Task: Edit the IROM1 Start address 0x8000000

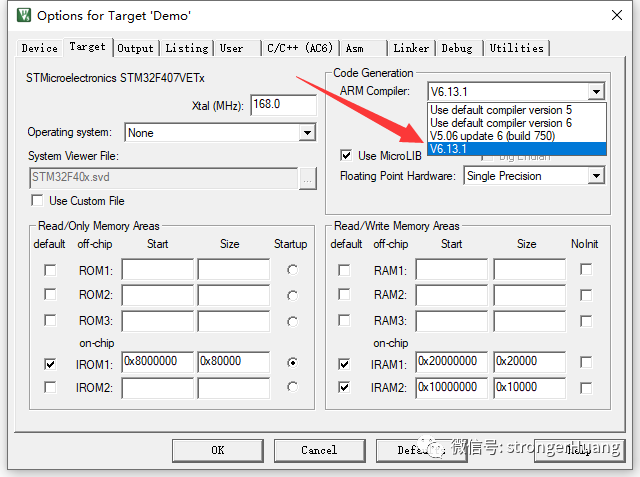Action: pos(158,362)
